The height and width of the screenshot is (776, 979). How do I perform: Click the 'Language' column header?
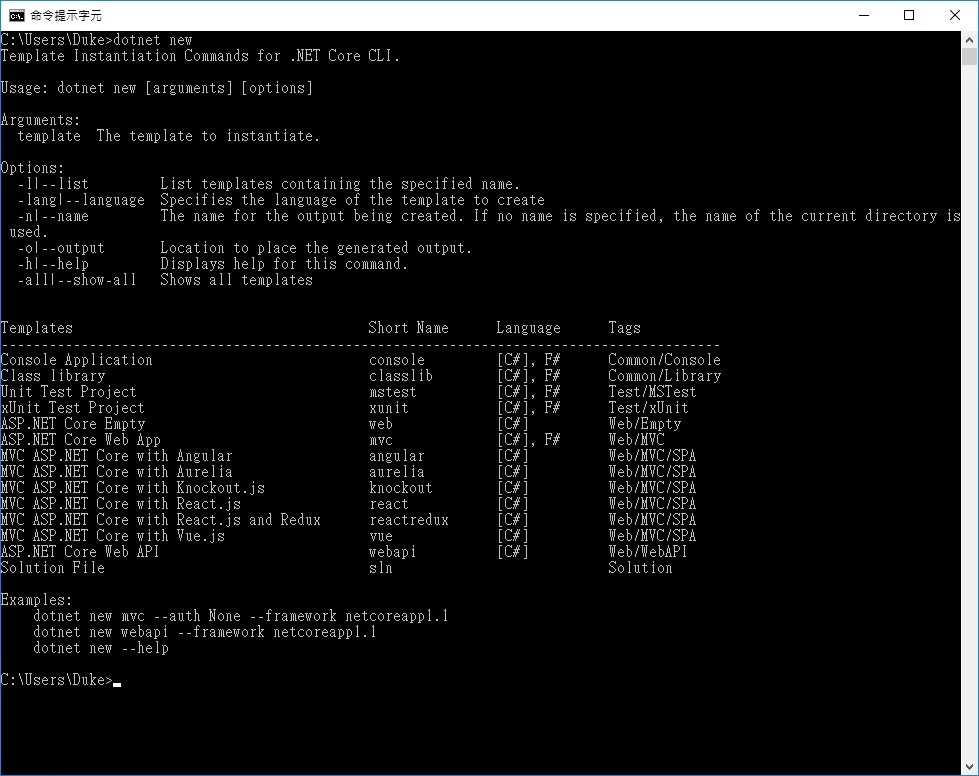pos(528,328)
